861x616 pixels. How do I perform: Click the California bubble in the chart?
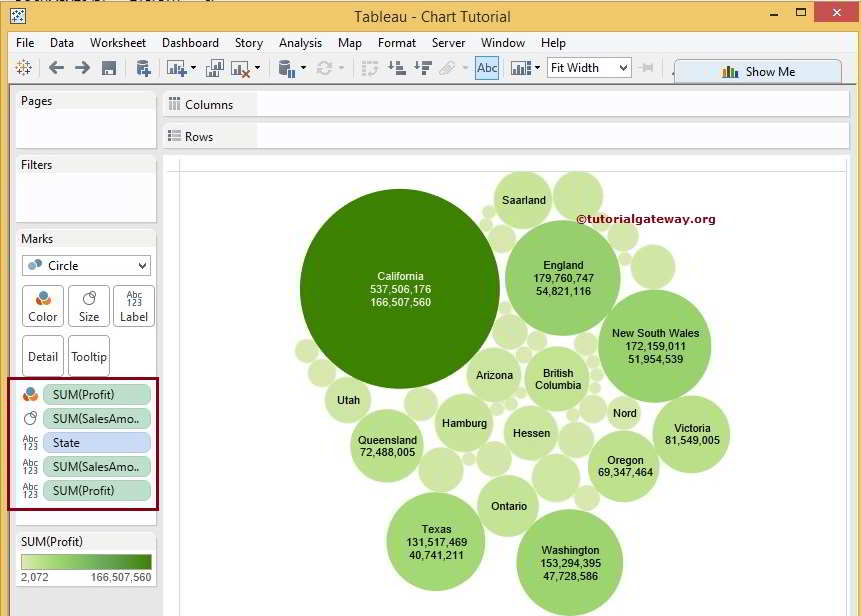point(400,288)
